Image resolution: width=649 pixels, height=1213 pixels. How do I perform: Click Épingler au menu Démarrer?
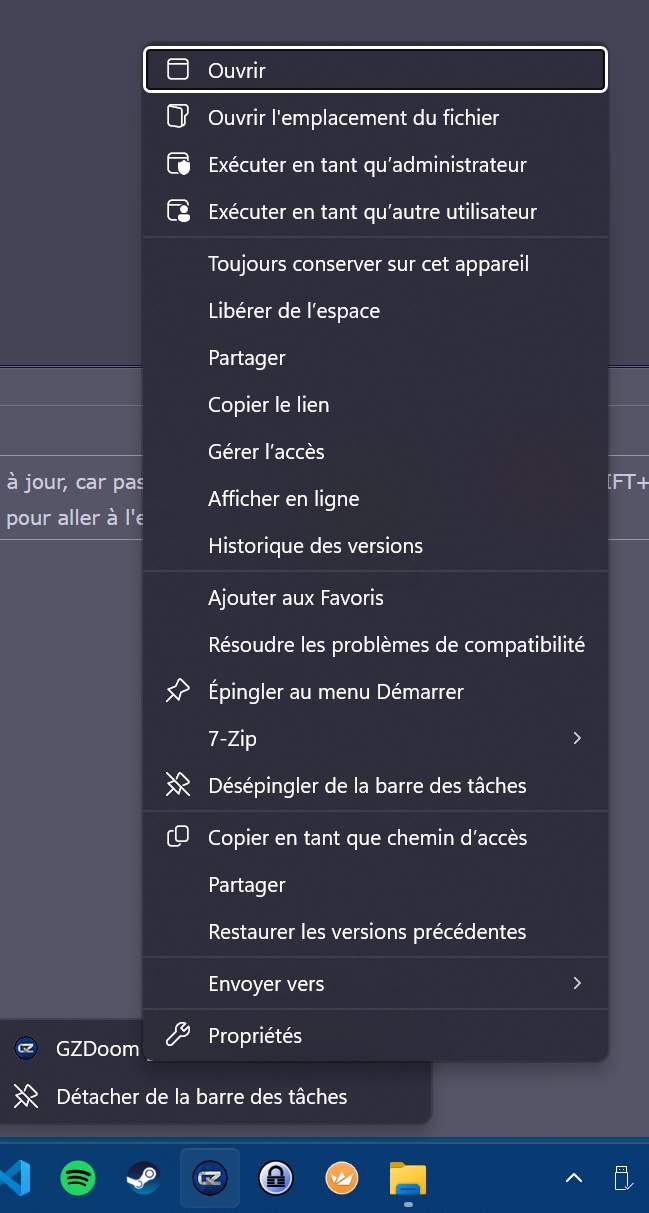coord(335,692)
